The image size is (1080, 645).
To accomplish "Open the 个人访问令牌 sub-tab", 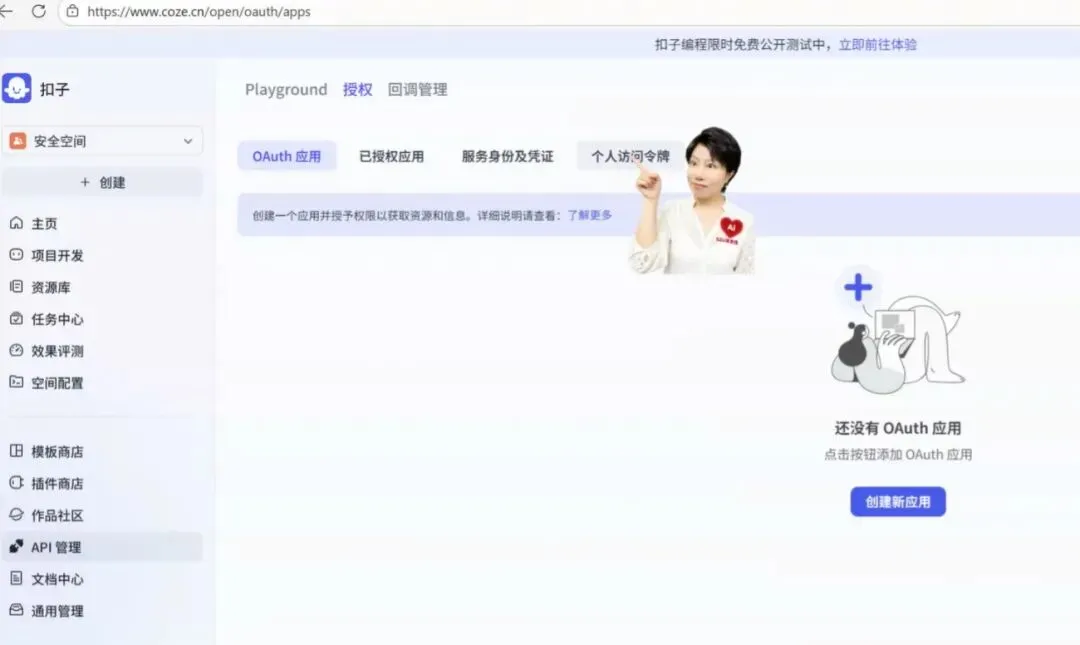I will (630, 156).
